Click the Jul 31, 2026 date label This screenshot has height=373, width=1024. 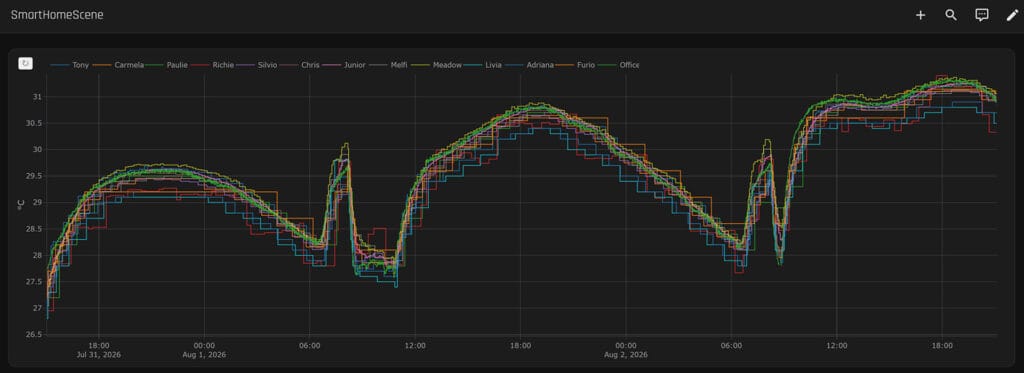(x=99, y=355)
